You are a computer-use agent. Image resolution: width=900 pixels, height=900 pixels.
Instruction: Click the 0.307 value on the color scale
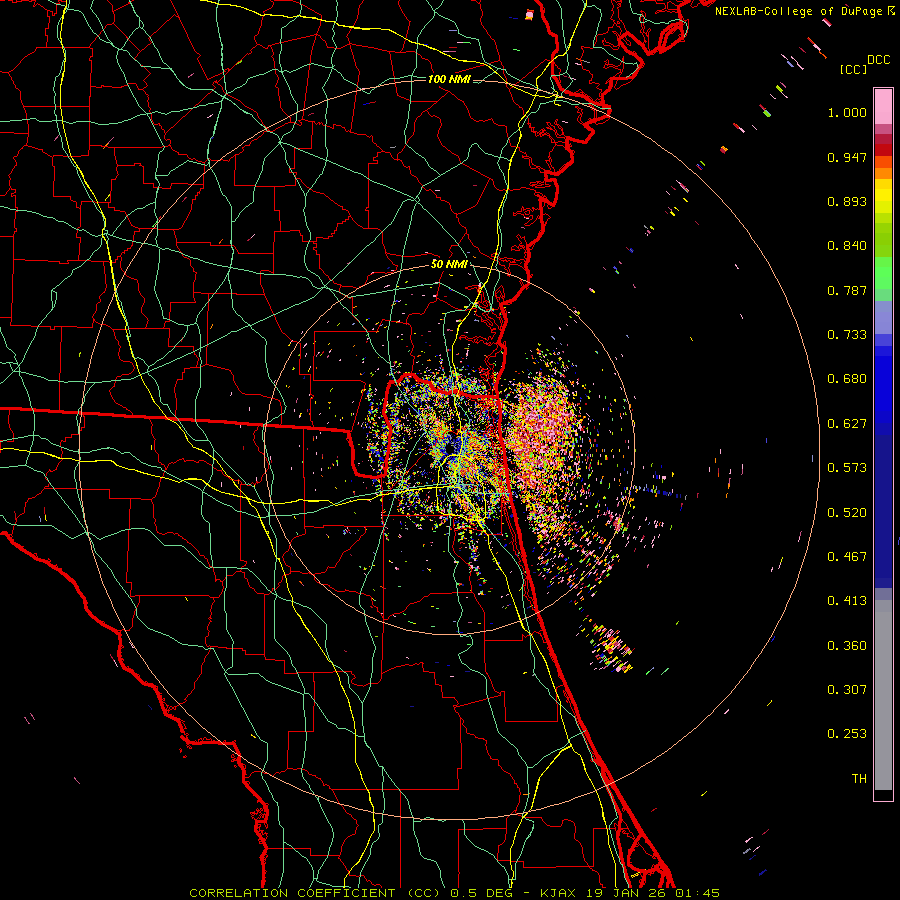coord(847,690)
